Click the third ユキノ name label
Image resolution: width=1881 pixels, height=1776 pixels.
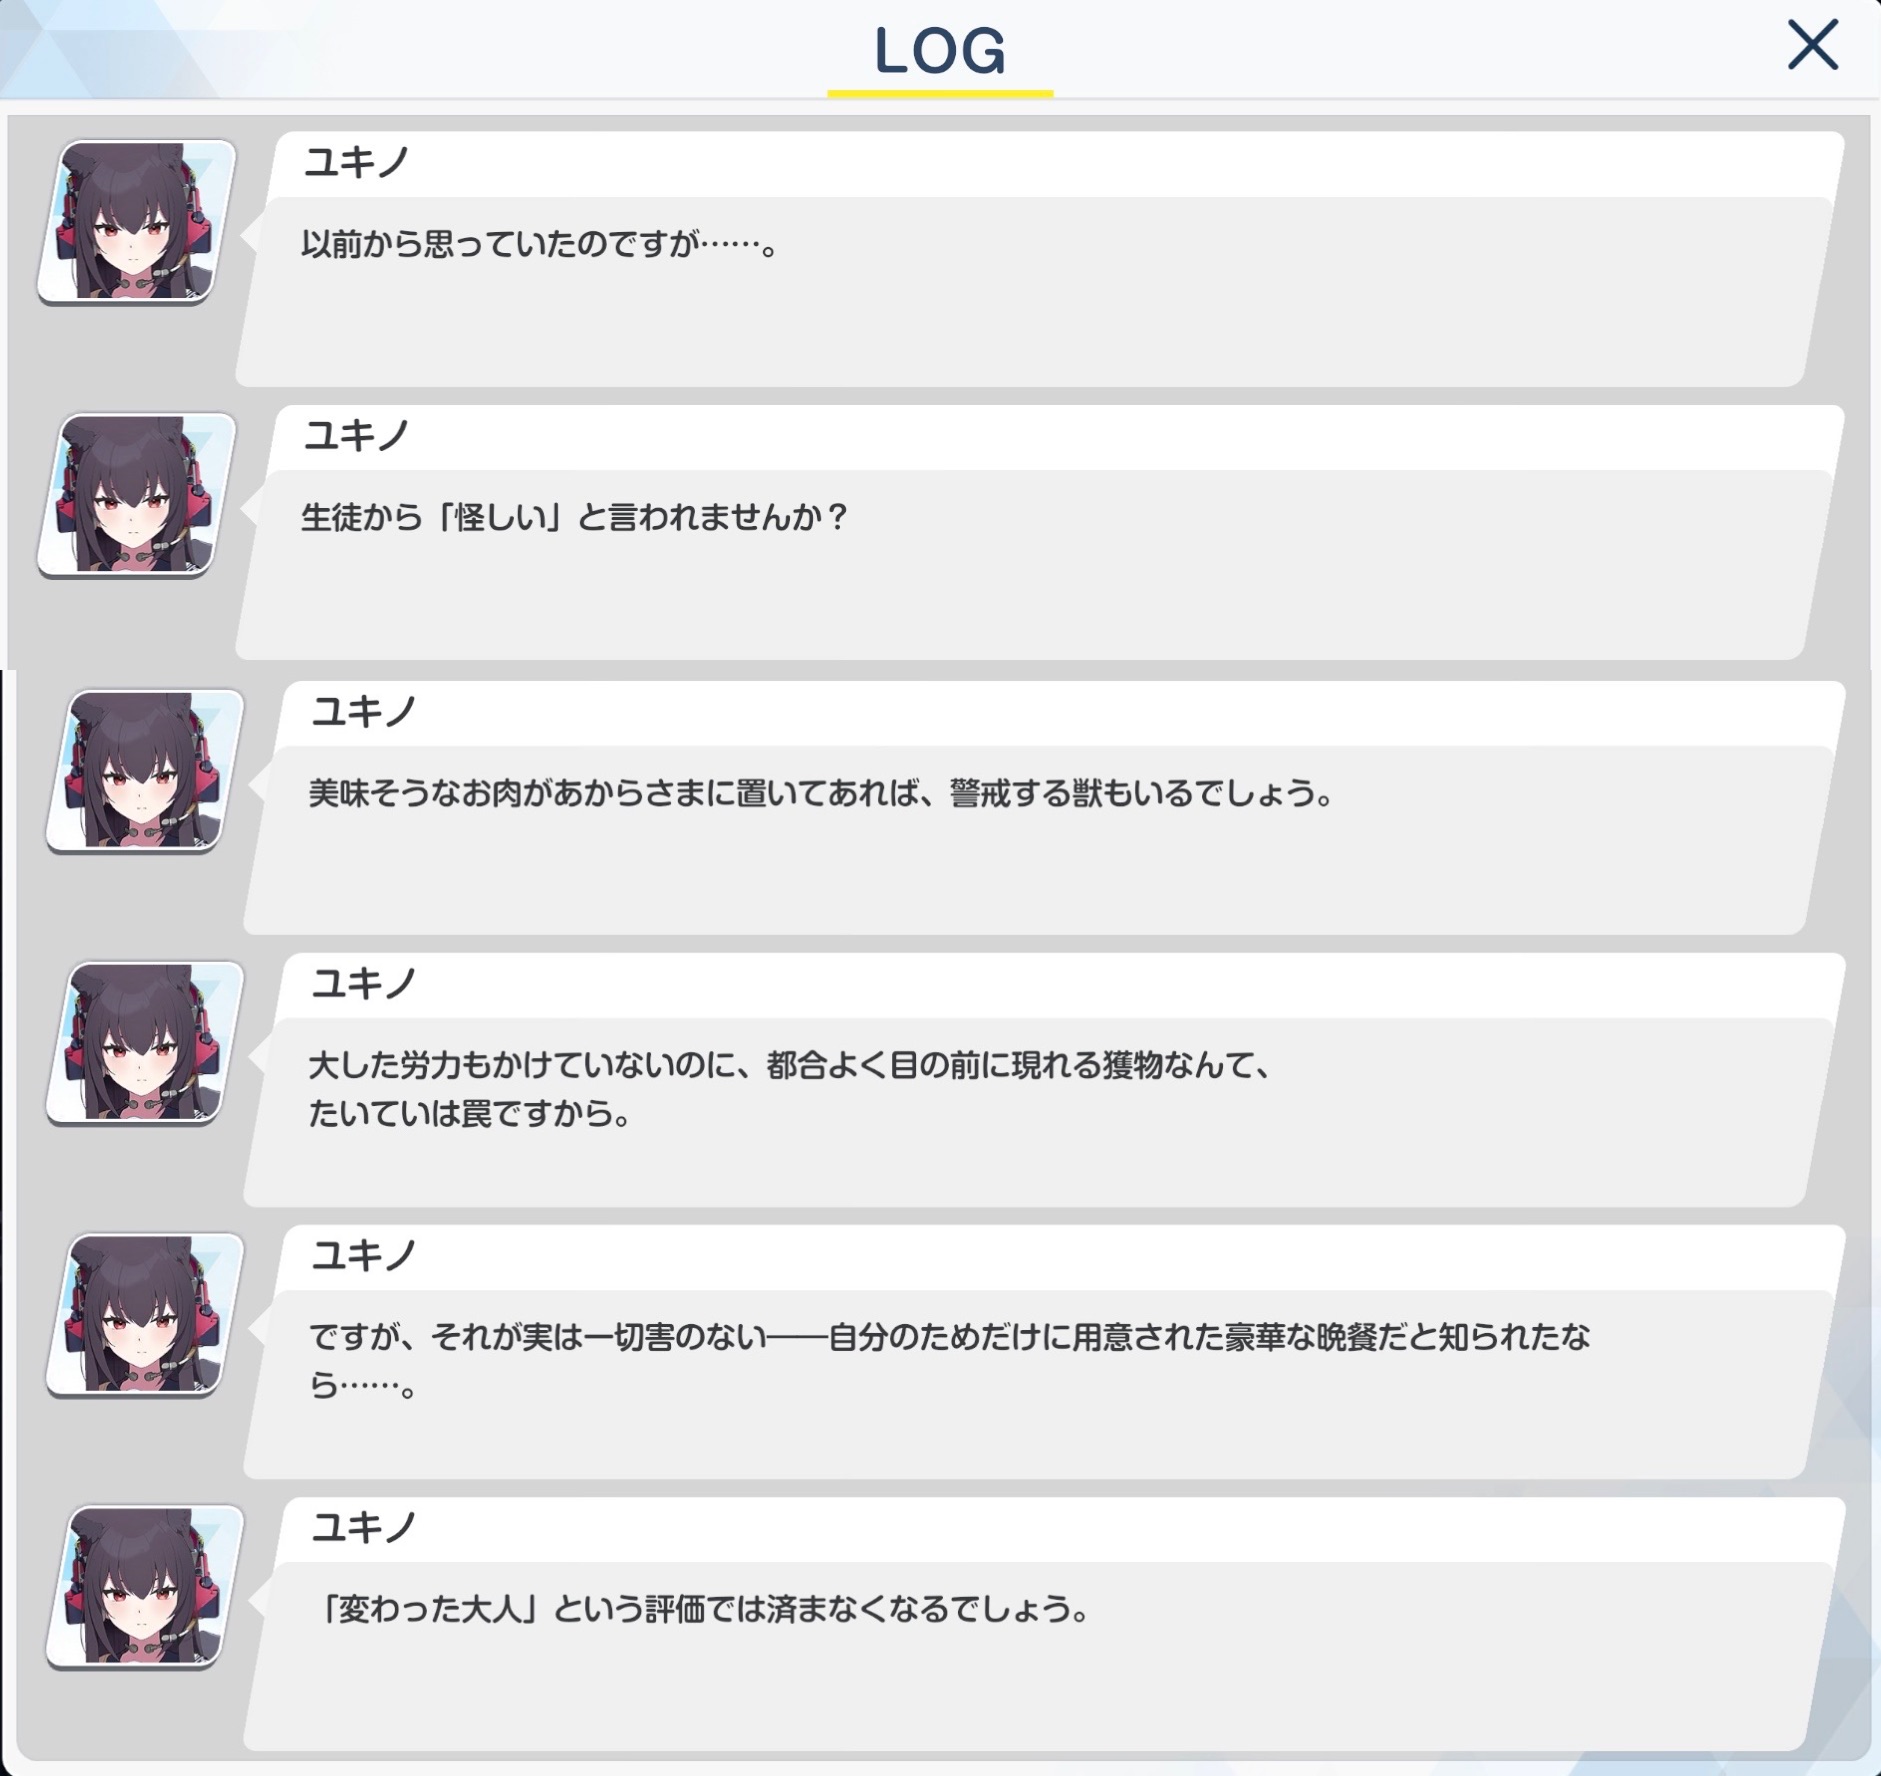tap(364, 712)
